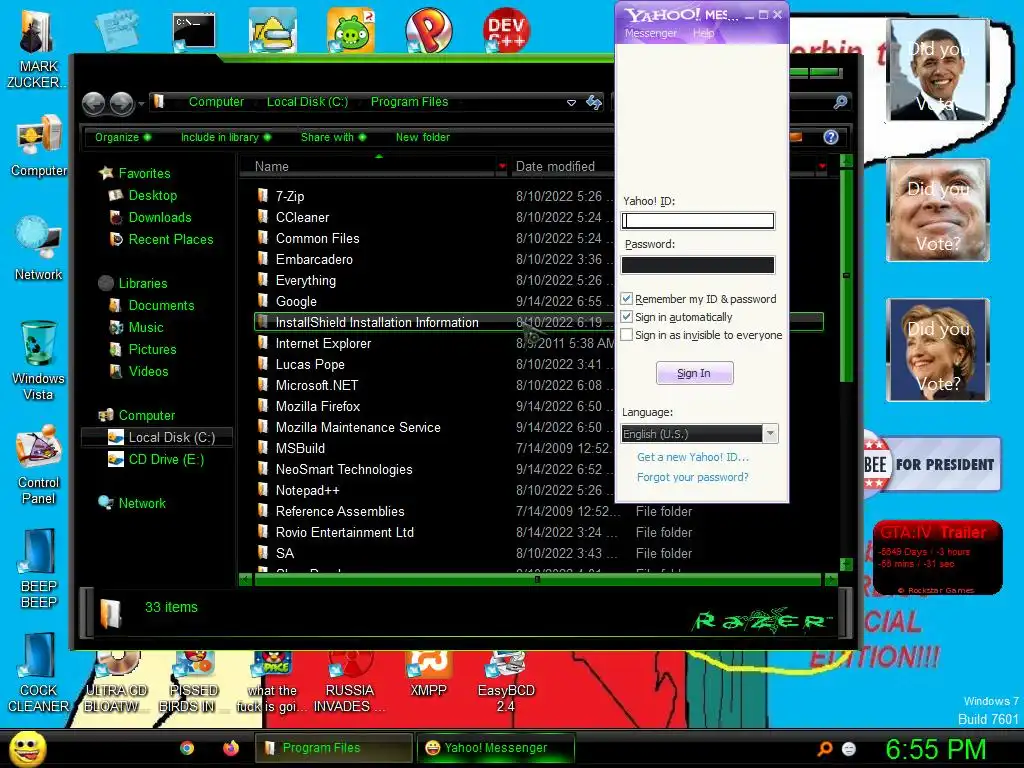1024x768 pixels.
Task: Focus the Password input field
Action: coord(697,264)
